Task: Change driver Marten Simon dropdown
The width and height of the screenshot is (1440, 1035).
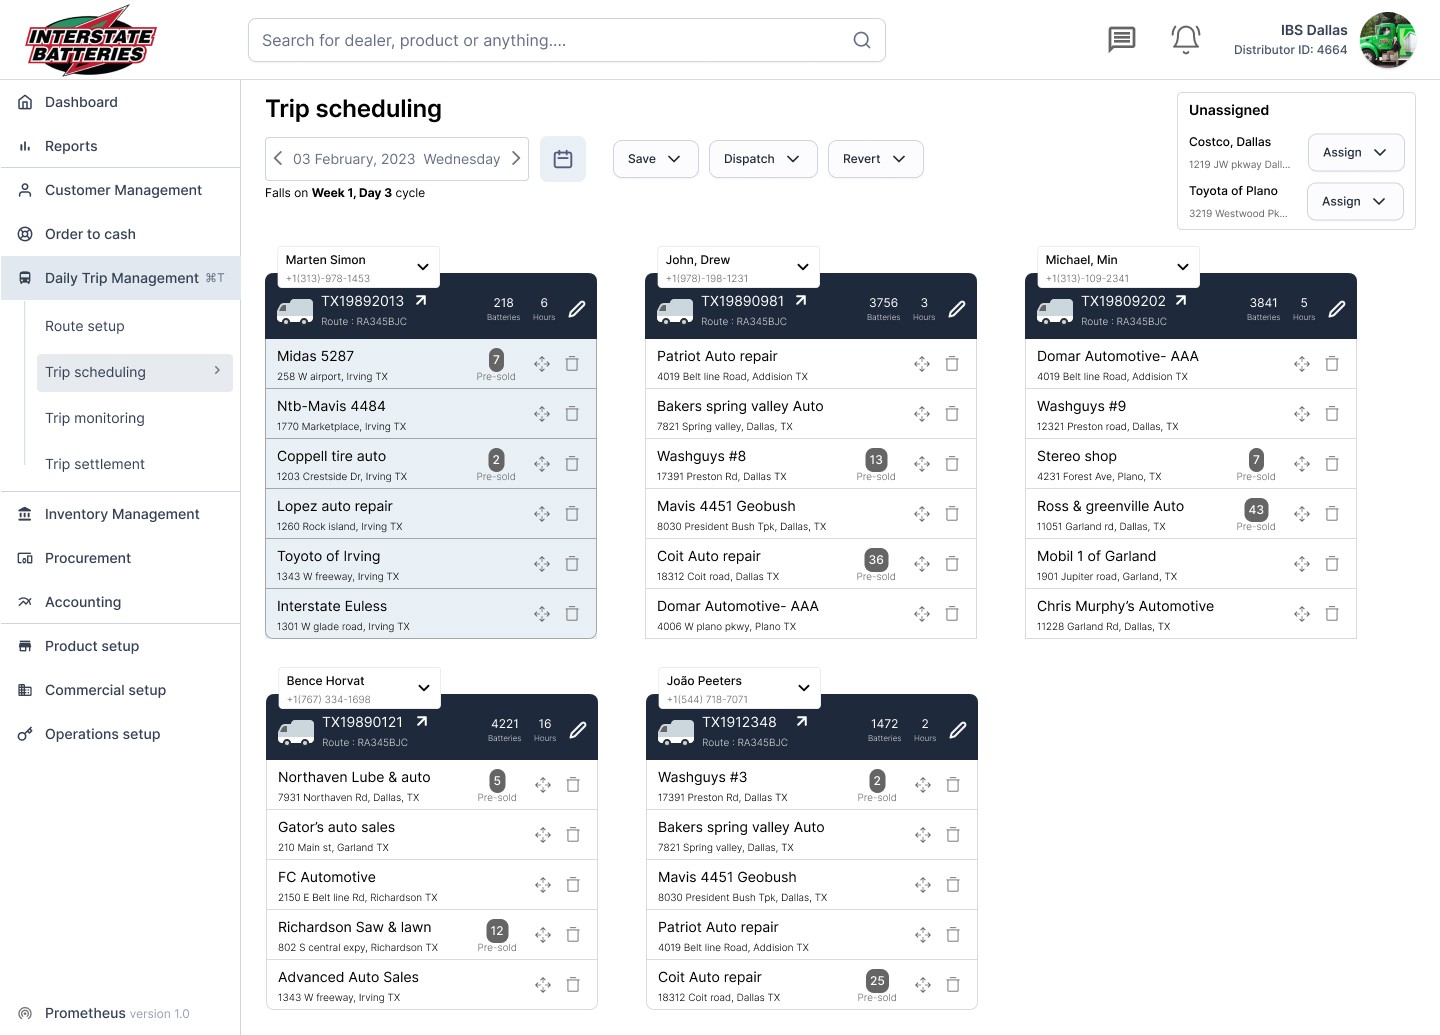Action: 359,267
